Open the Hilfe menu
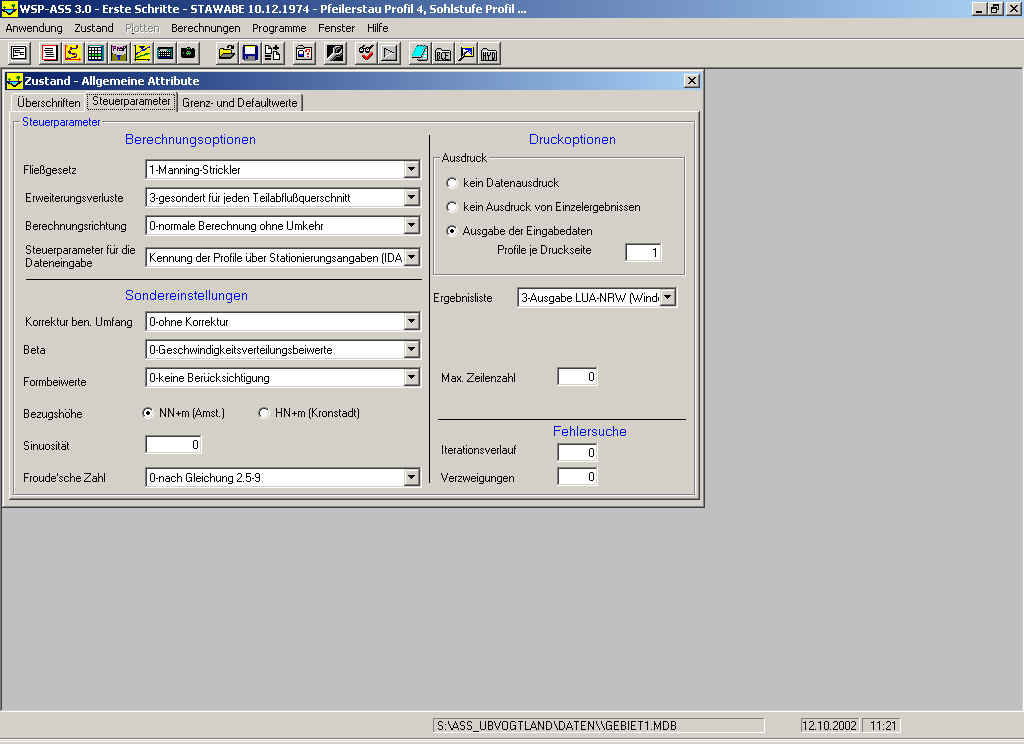This screenshot has width=1024, height=744. click(377, 28)
